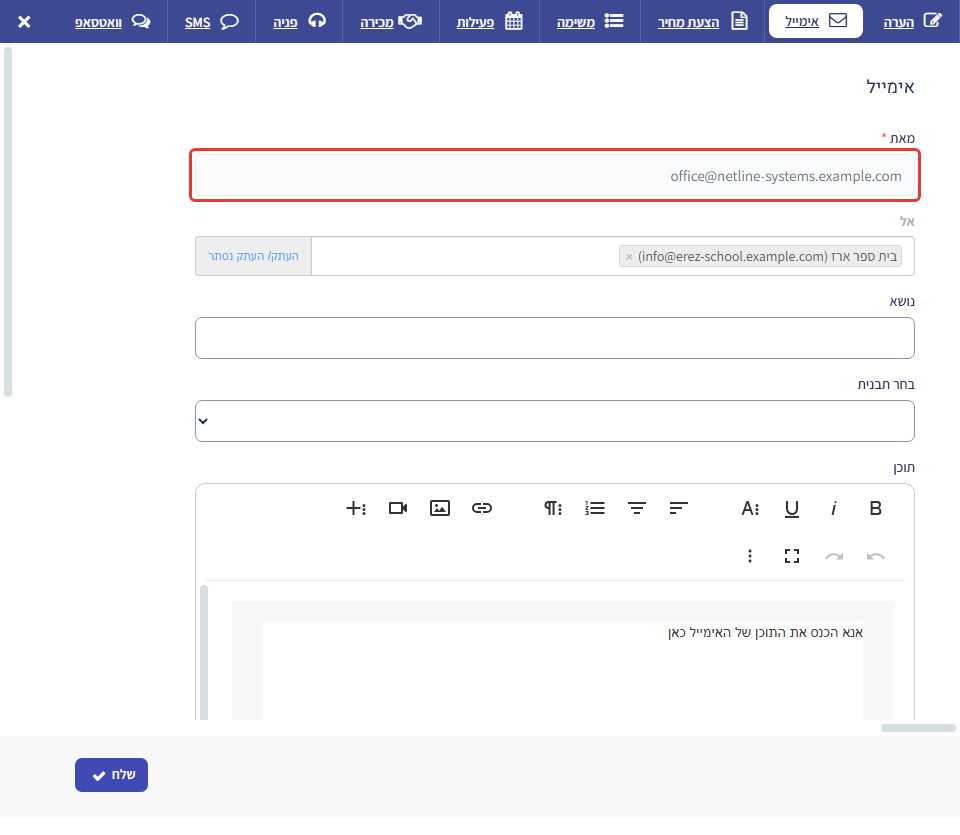Viewport: 960px width, 835px height.
Task: Insert a video into the email
Action: [x=398, y=508]
